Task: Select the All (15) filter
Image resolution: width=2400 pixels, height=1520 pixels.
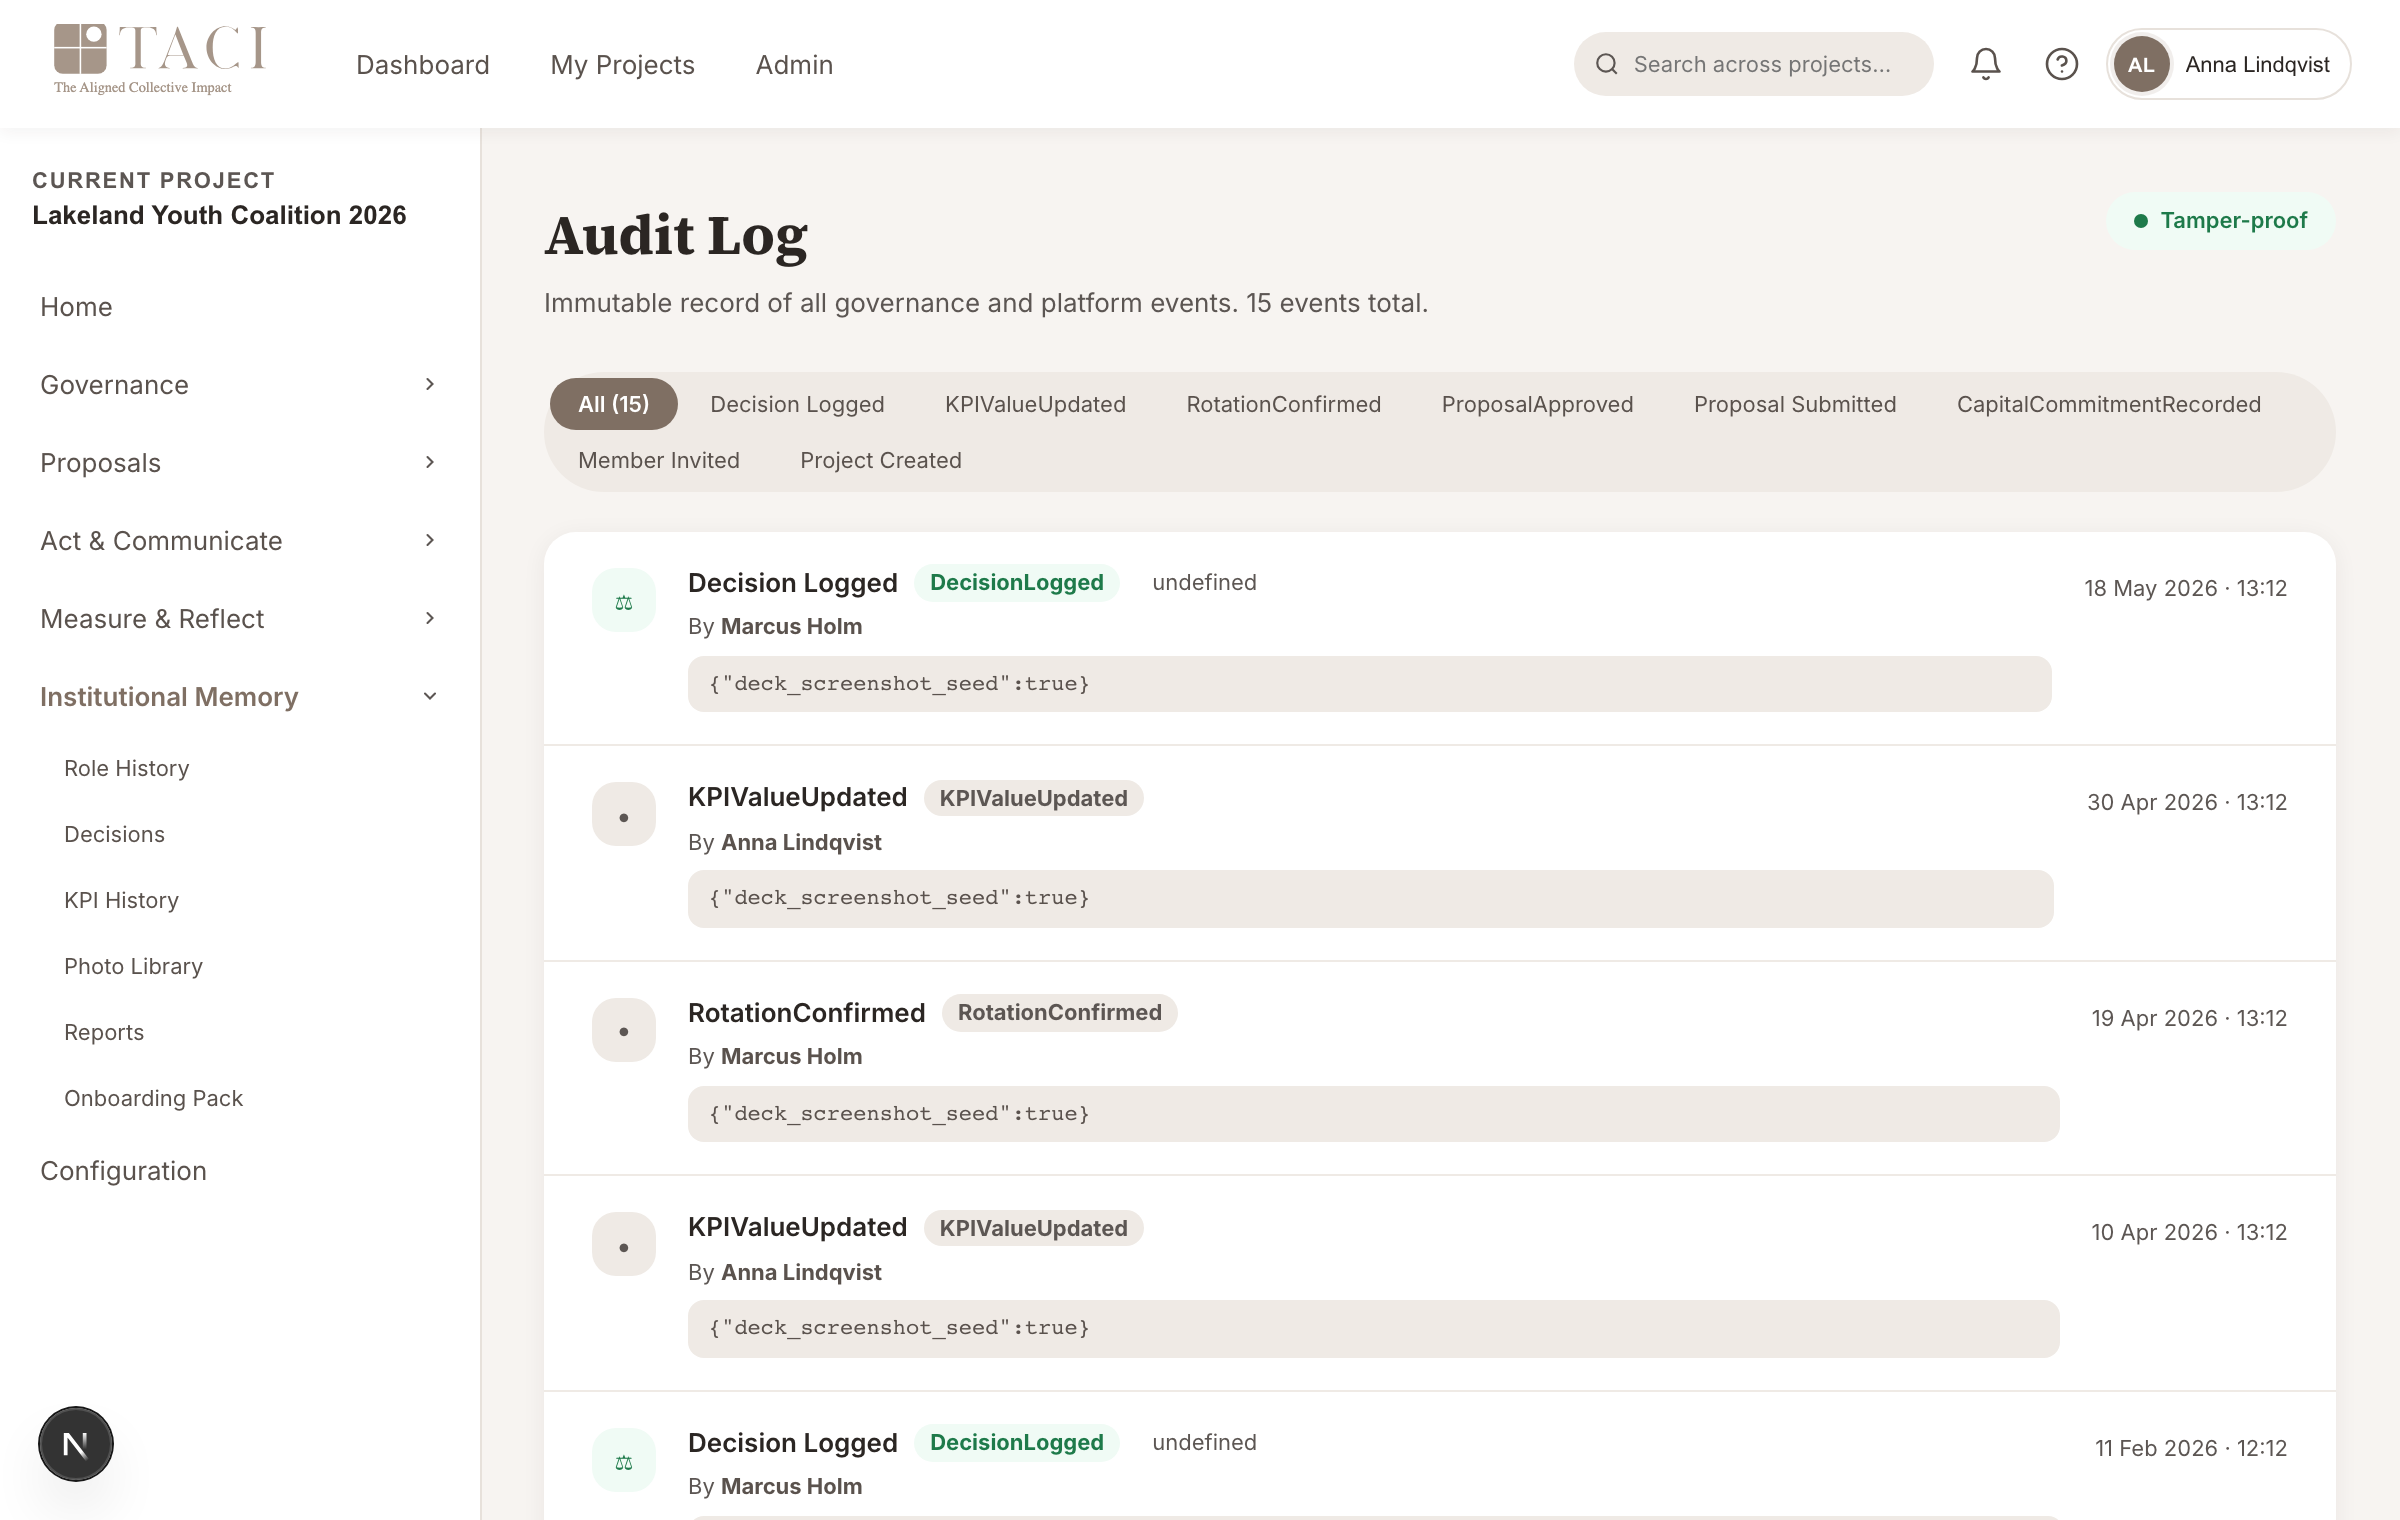Action: click(614, 404)
